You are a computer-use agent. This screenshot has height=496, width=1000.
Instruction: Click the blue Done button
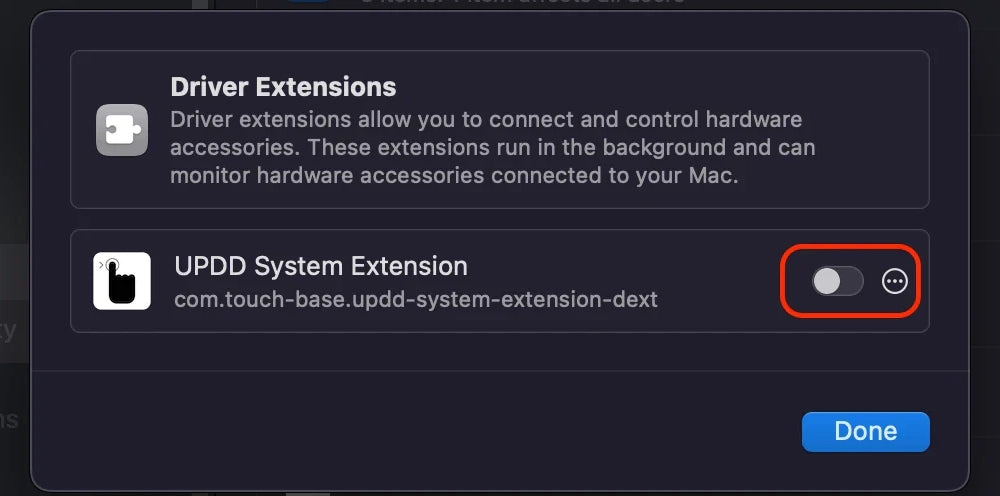click(x=865, y=432)
